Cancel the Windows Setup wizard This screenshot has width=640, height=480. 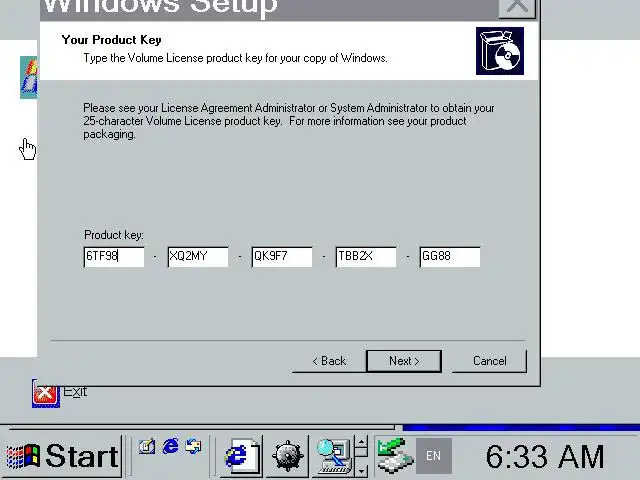point(489,361)
